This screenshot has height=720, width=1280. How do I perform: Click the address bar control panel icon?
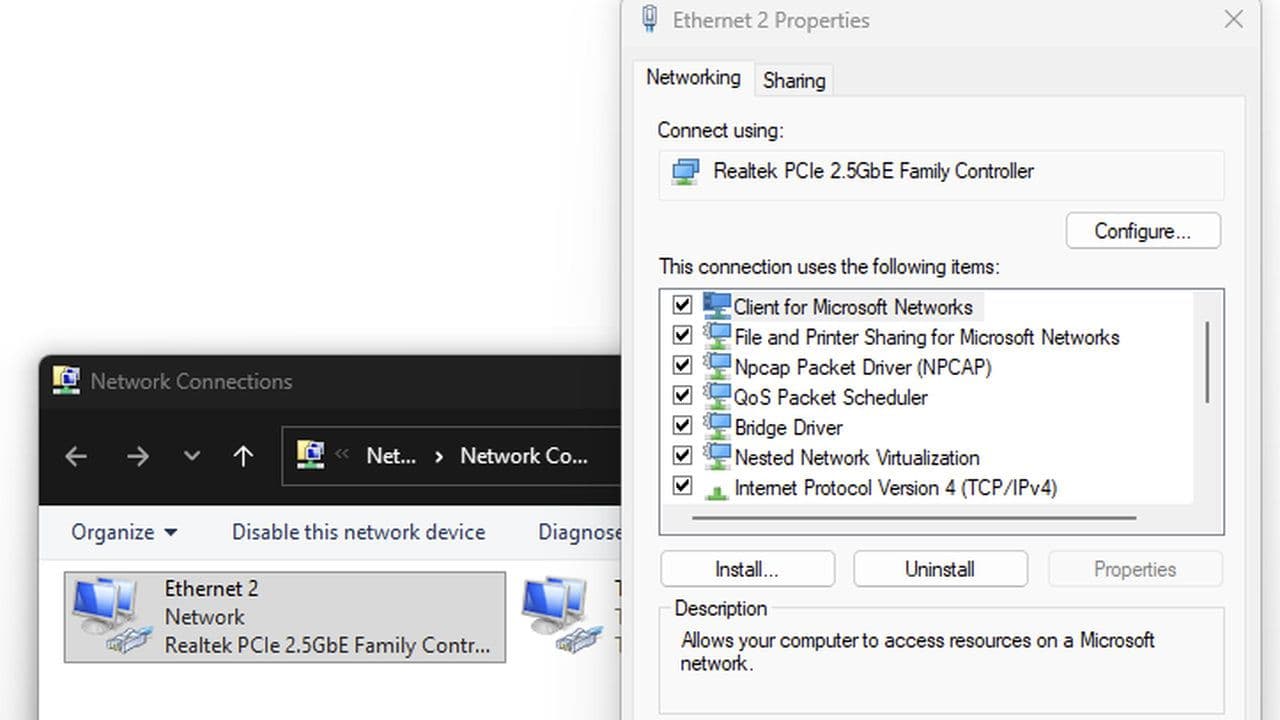(x=310, y=456)
